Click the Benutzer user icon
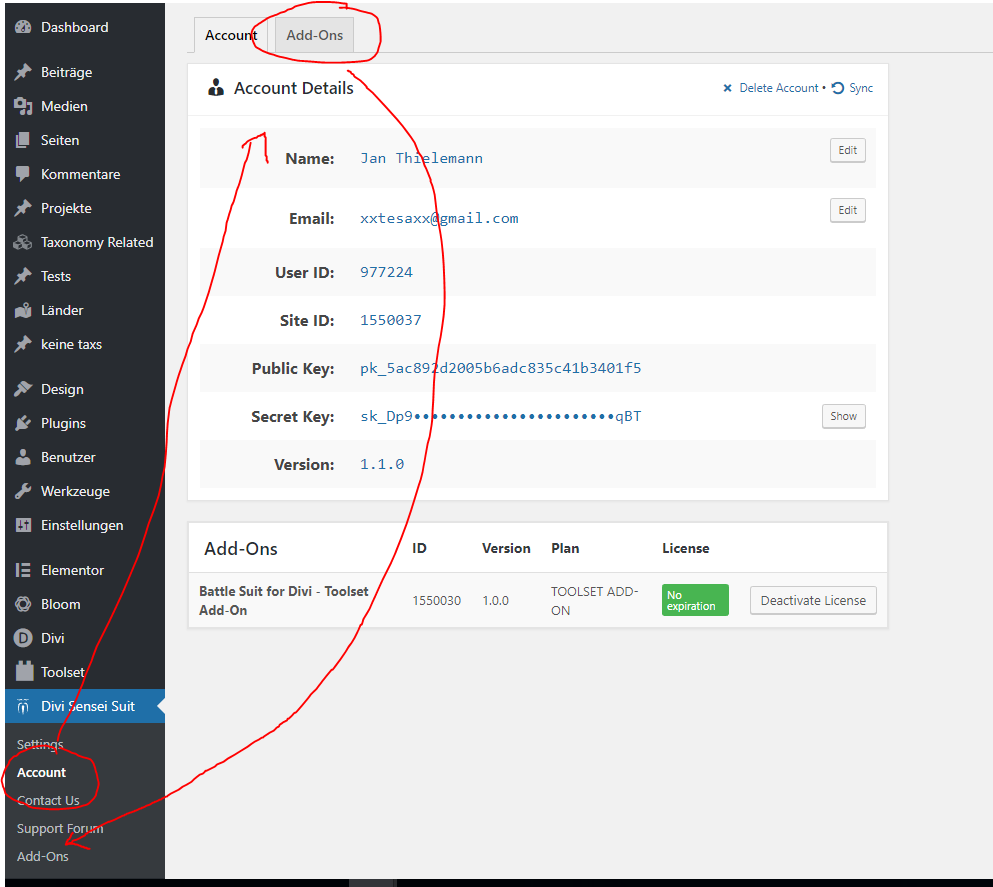 tap(23, 457)
